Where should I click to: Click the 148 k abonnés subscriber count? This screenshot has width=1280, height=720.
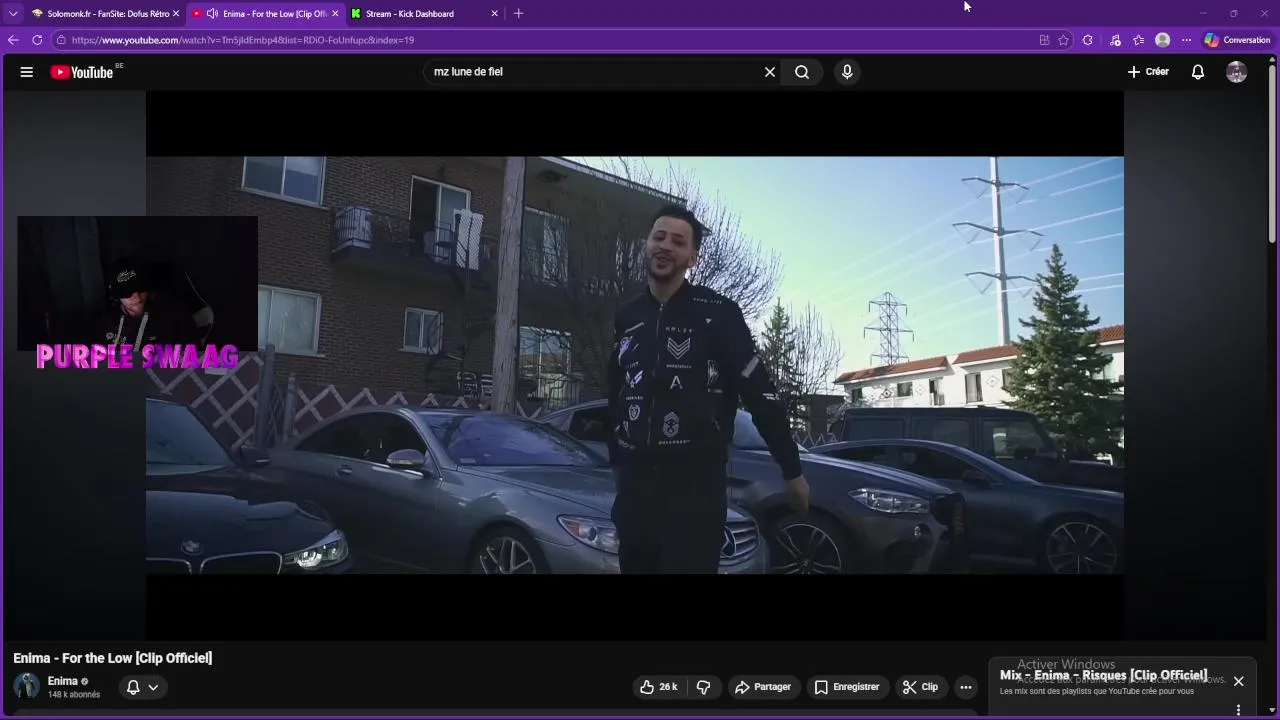(74, 695)
